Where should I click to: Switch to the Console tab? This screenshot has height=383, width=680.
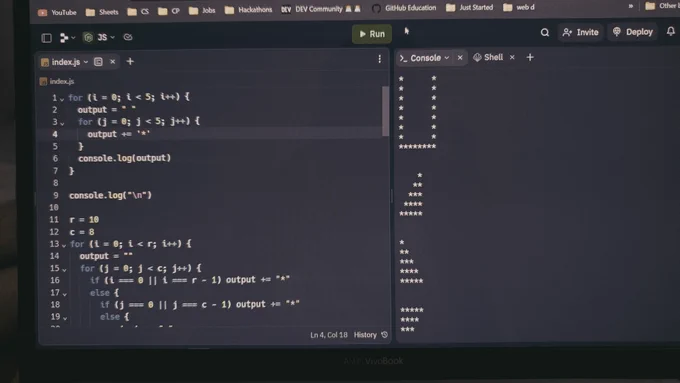425,58
